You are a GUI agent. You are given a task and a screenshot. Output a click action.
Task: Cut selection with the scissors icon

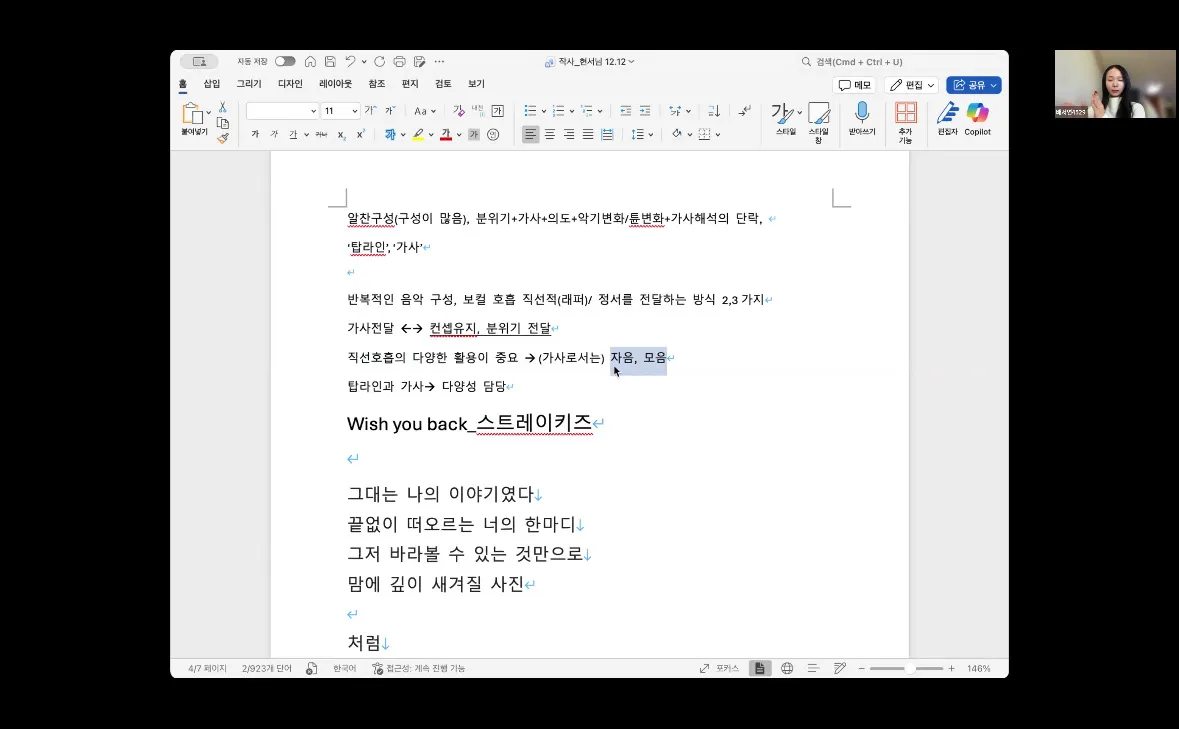tap(223, 107)
